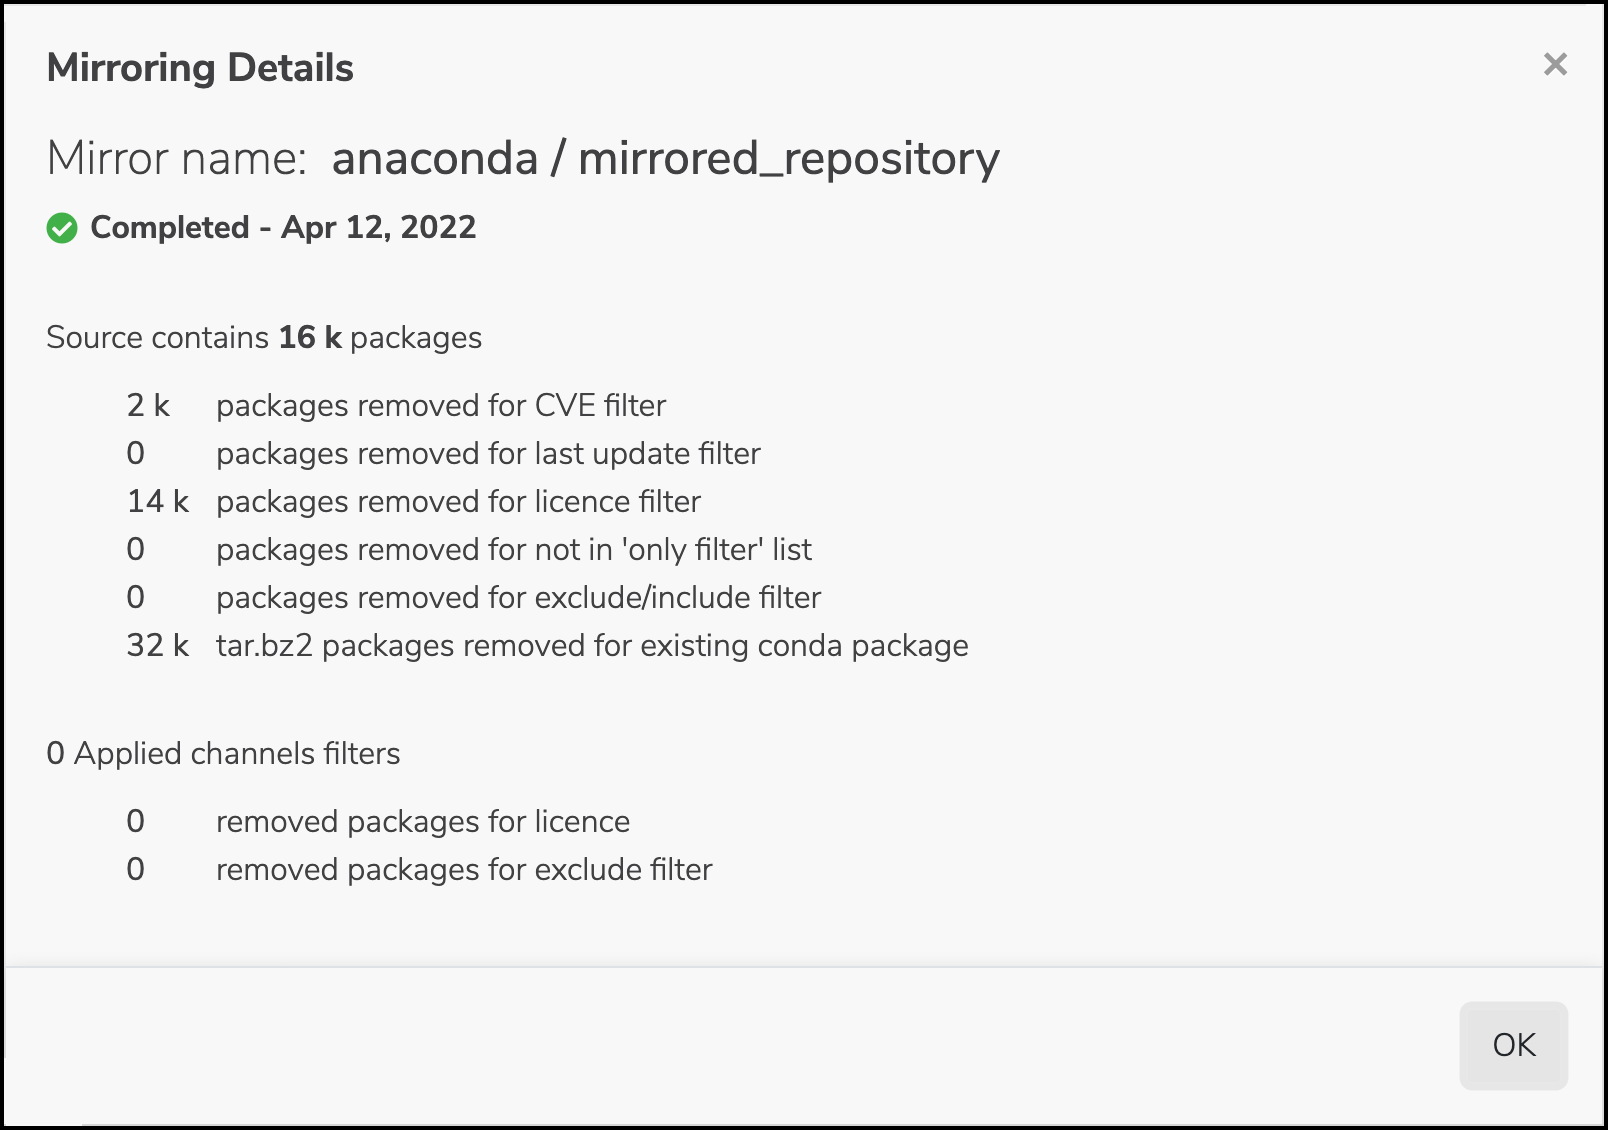1608x1130 pixels.
Task: Click the 0 Applied channels filters heading
Action: 223,753
